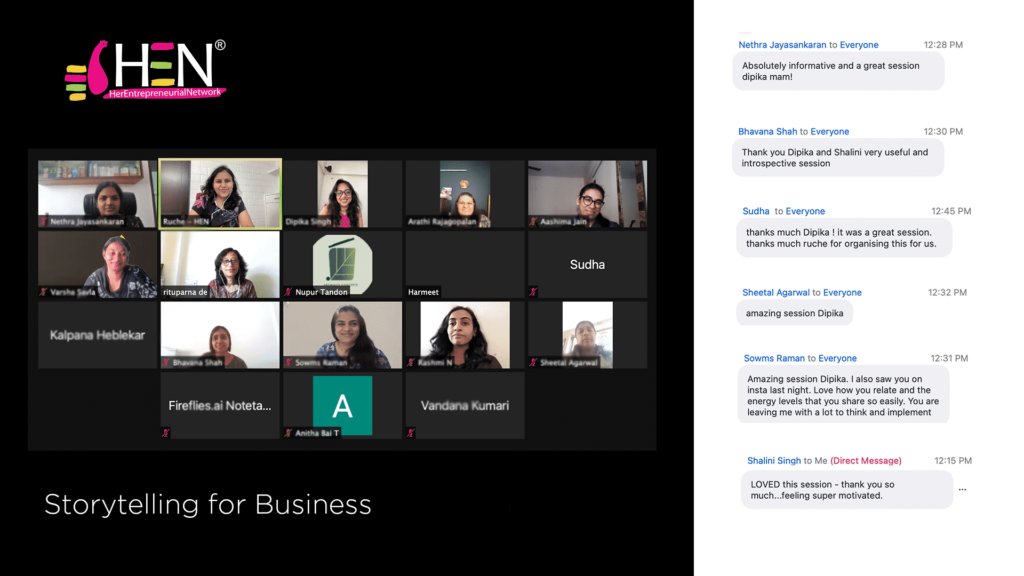Click muted mic icon on Fireflies.ai Notetaker tile
This screenshot has width=1024, height=576.
click(x=166, y=432)
